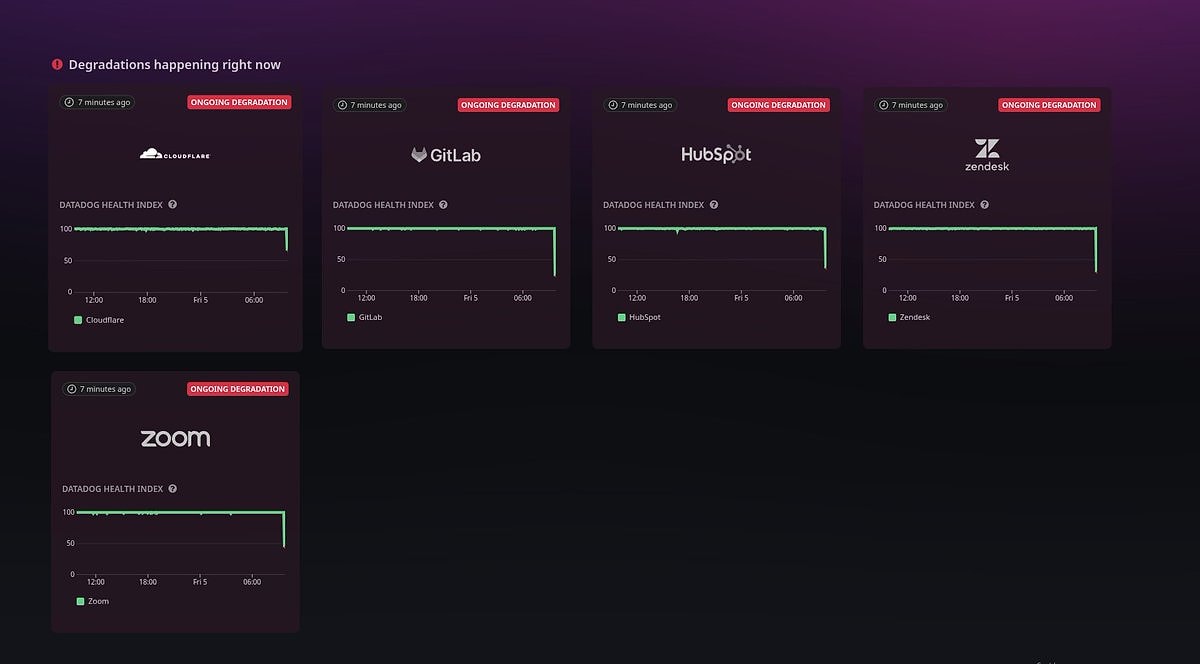Toggle the Cloudflare legend series swatch

(78, 320)
